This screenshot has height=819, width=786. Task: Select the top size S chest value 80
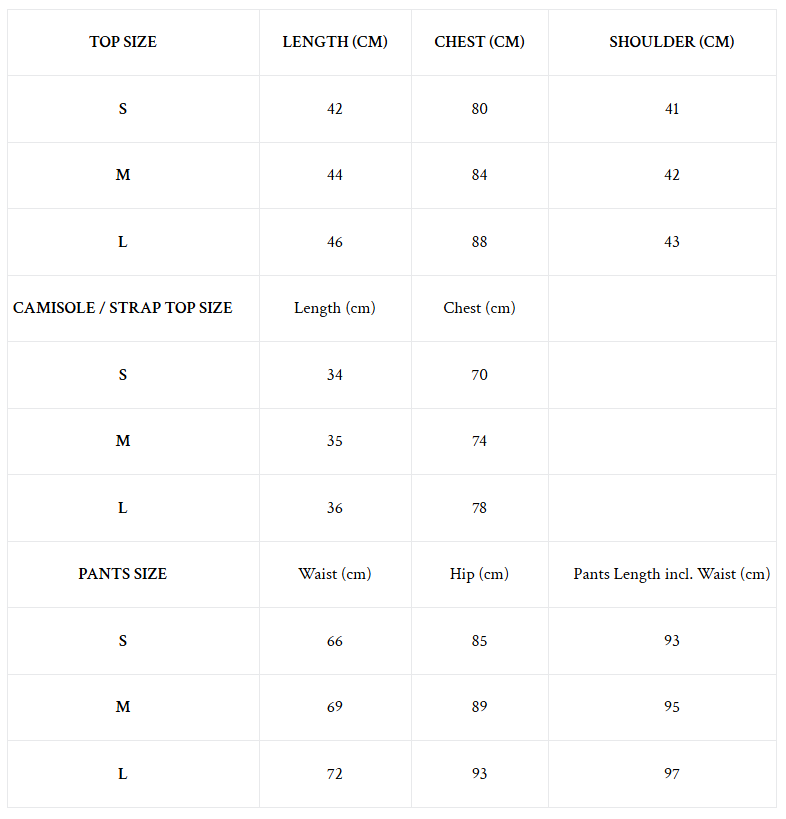point(479,109)
